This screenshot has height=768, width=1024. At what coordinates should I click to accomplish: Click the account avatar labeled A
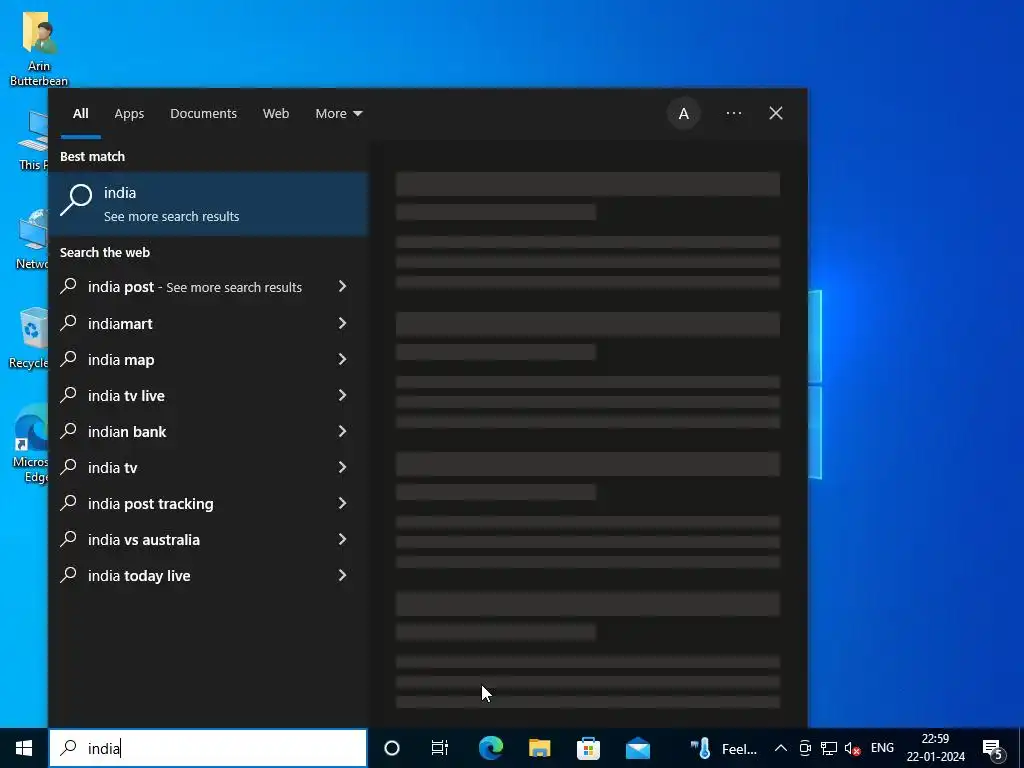coord(684,114)
